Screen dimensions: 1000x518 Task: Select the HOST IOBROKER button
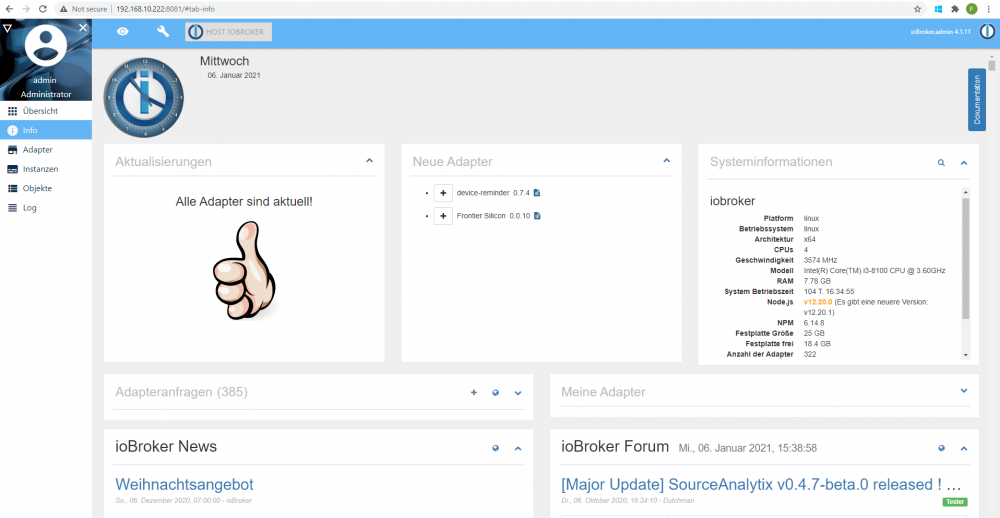(228, 32)
